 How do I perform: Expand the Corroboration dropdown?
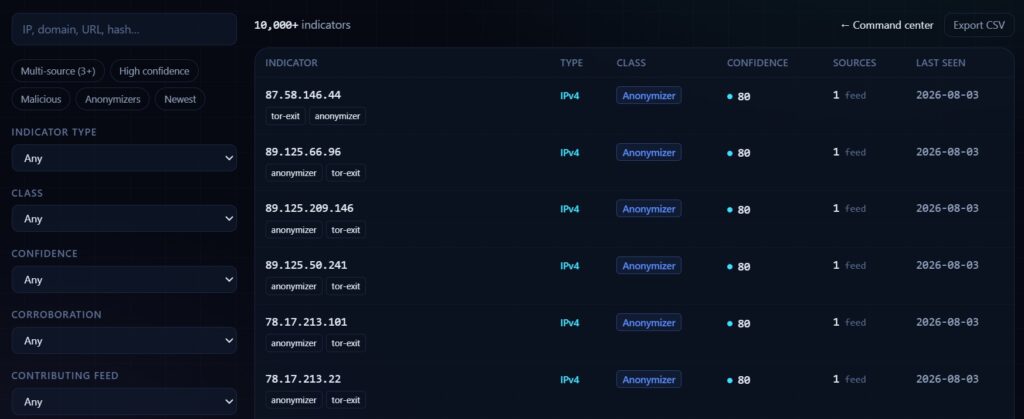click(124, 341)
